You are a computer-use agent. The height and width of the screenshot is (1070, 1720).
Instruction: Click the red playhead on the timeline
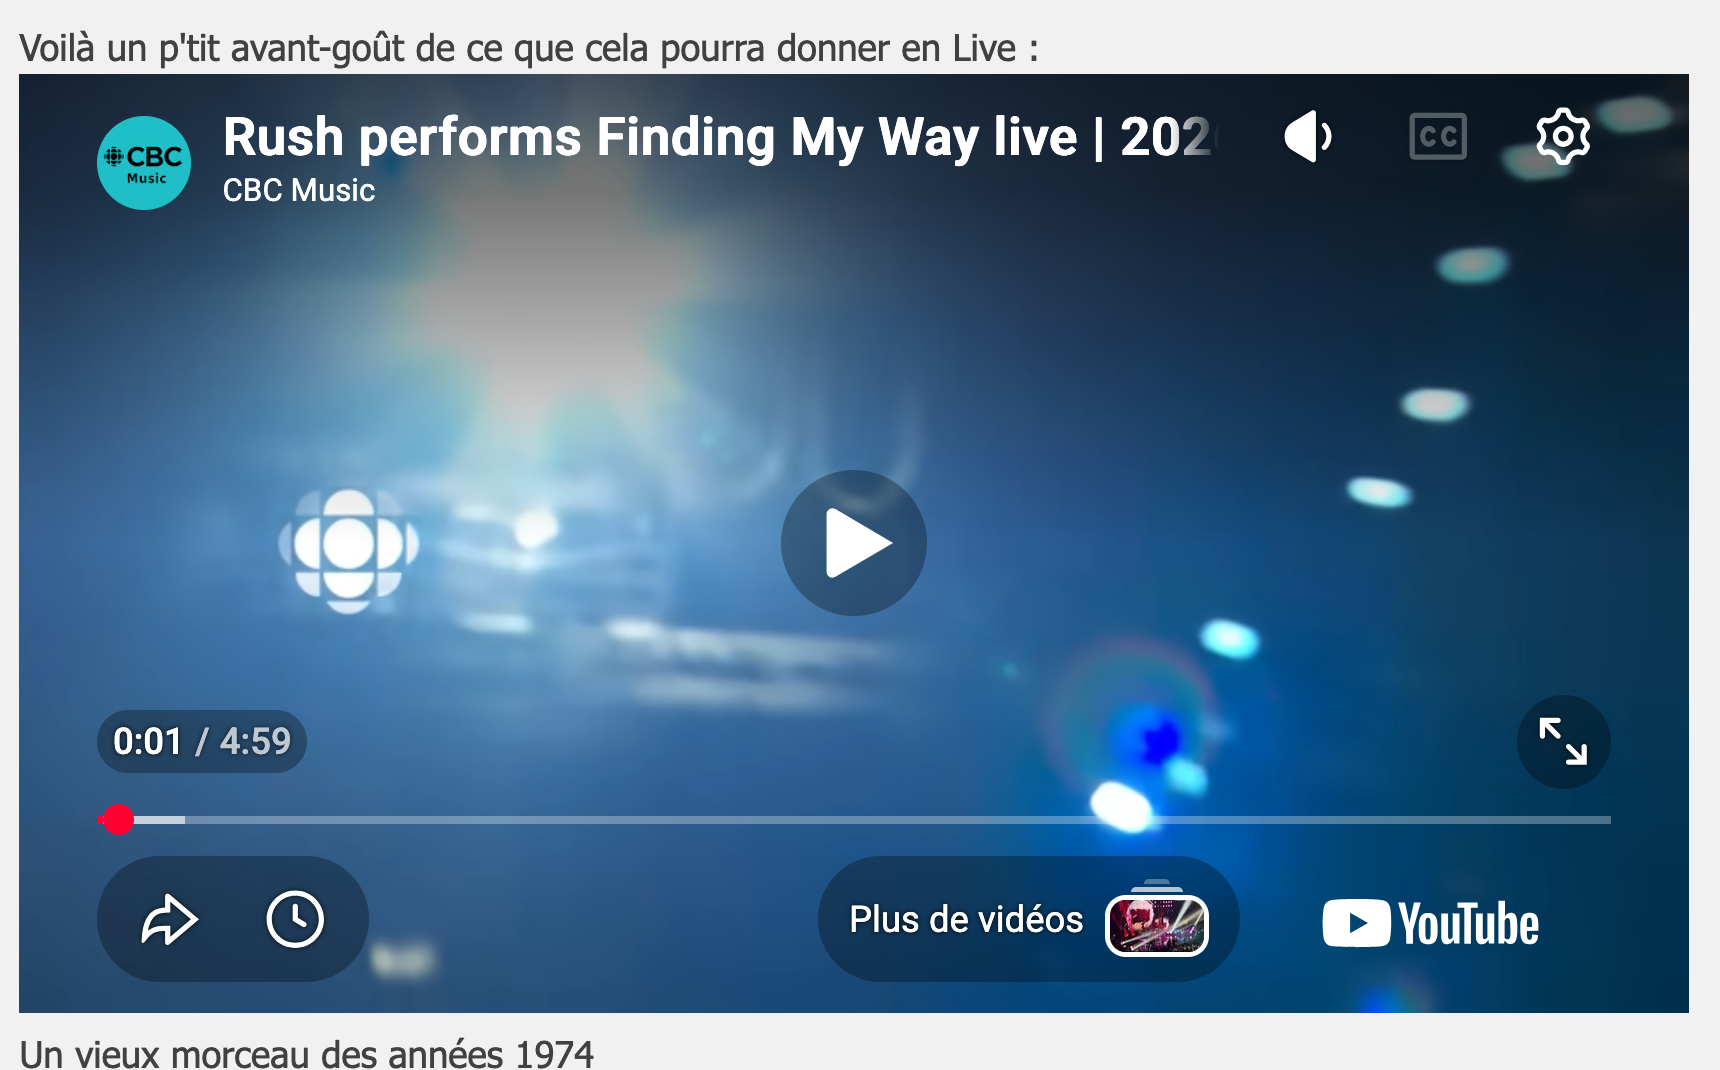click(x=118, y=820)
